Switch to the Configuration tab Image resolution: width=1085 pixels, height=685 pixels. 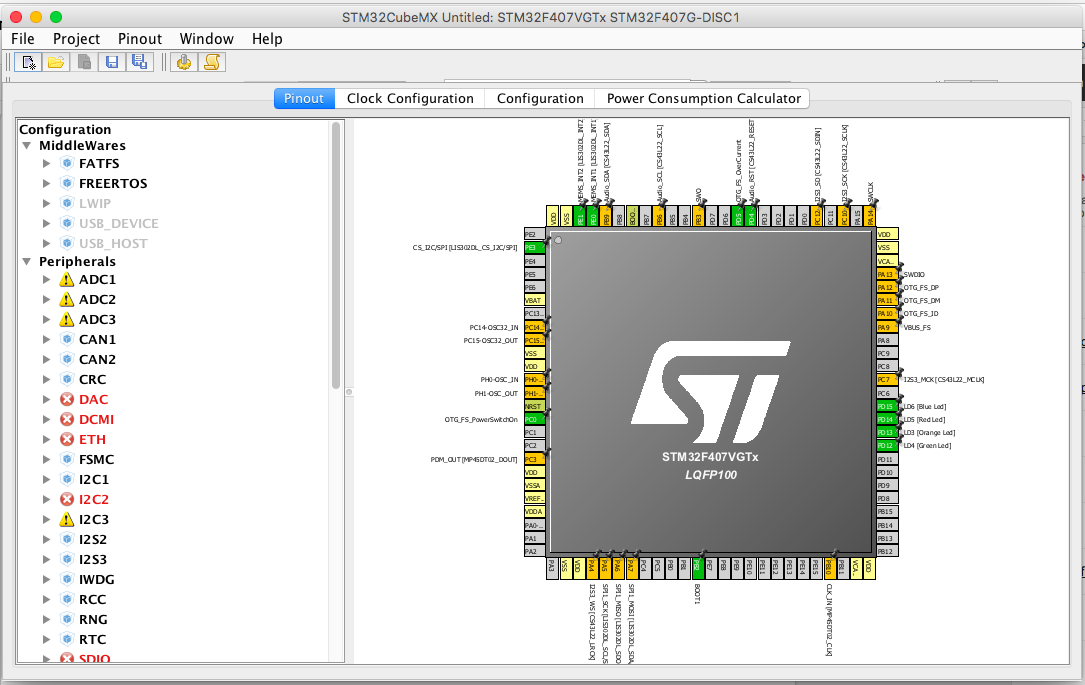coord(540,98)
